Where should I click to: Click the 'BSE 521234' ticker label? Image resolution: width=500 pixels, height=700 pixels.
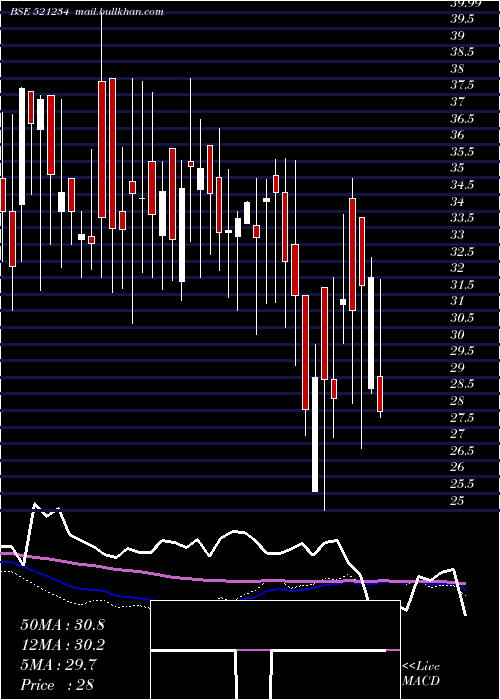(x=40, y=12)
